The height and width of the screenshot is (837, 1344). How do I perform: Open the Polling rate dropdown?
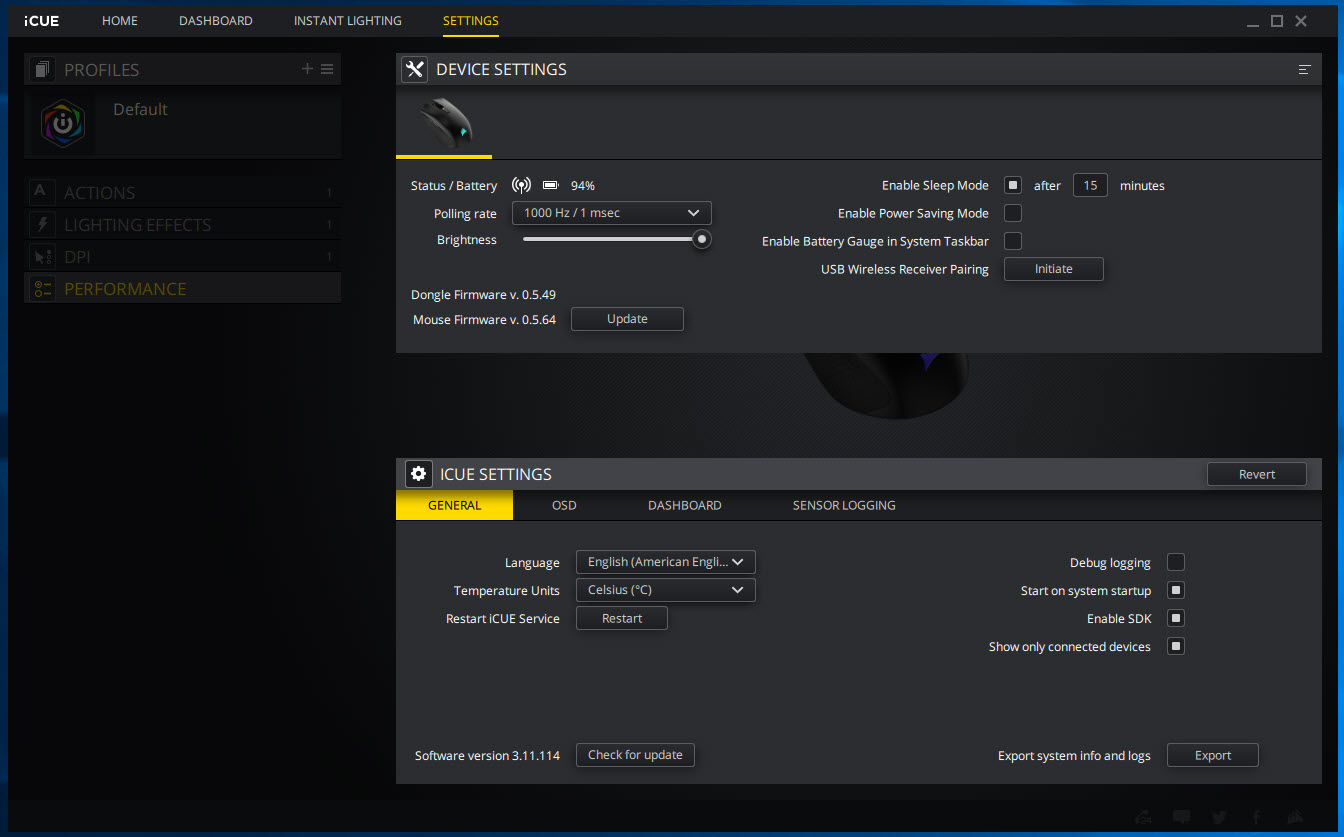point(612,213)
